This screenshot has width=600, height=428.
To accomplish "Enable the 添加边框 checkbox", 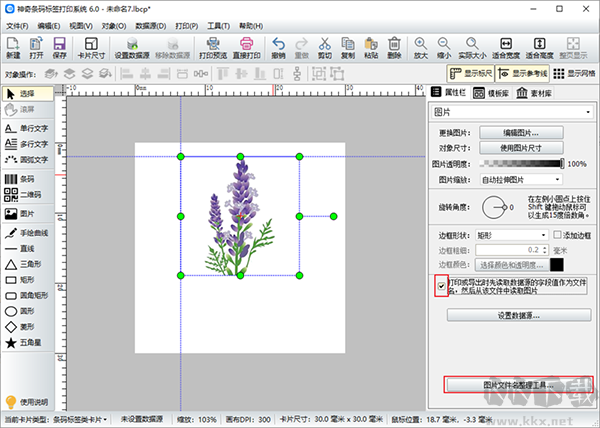I will [x=557, y=234].
